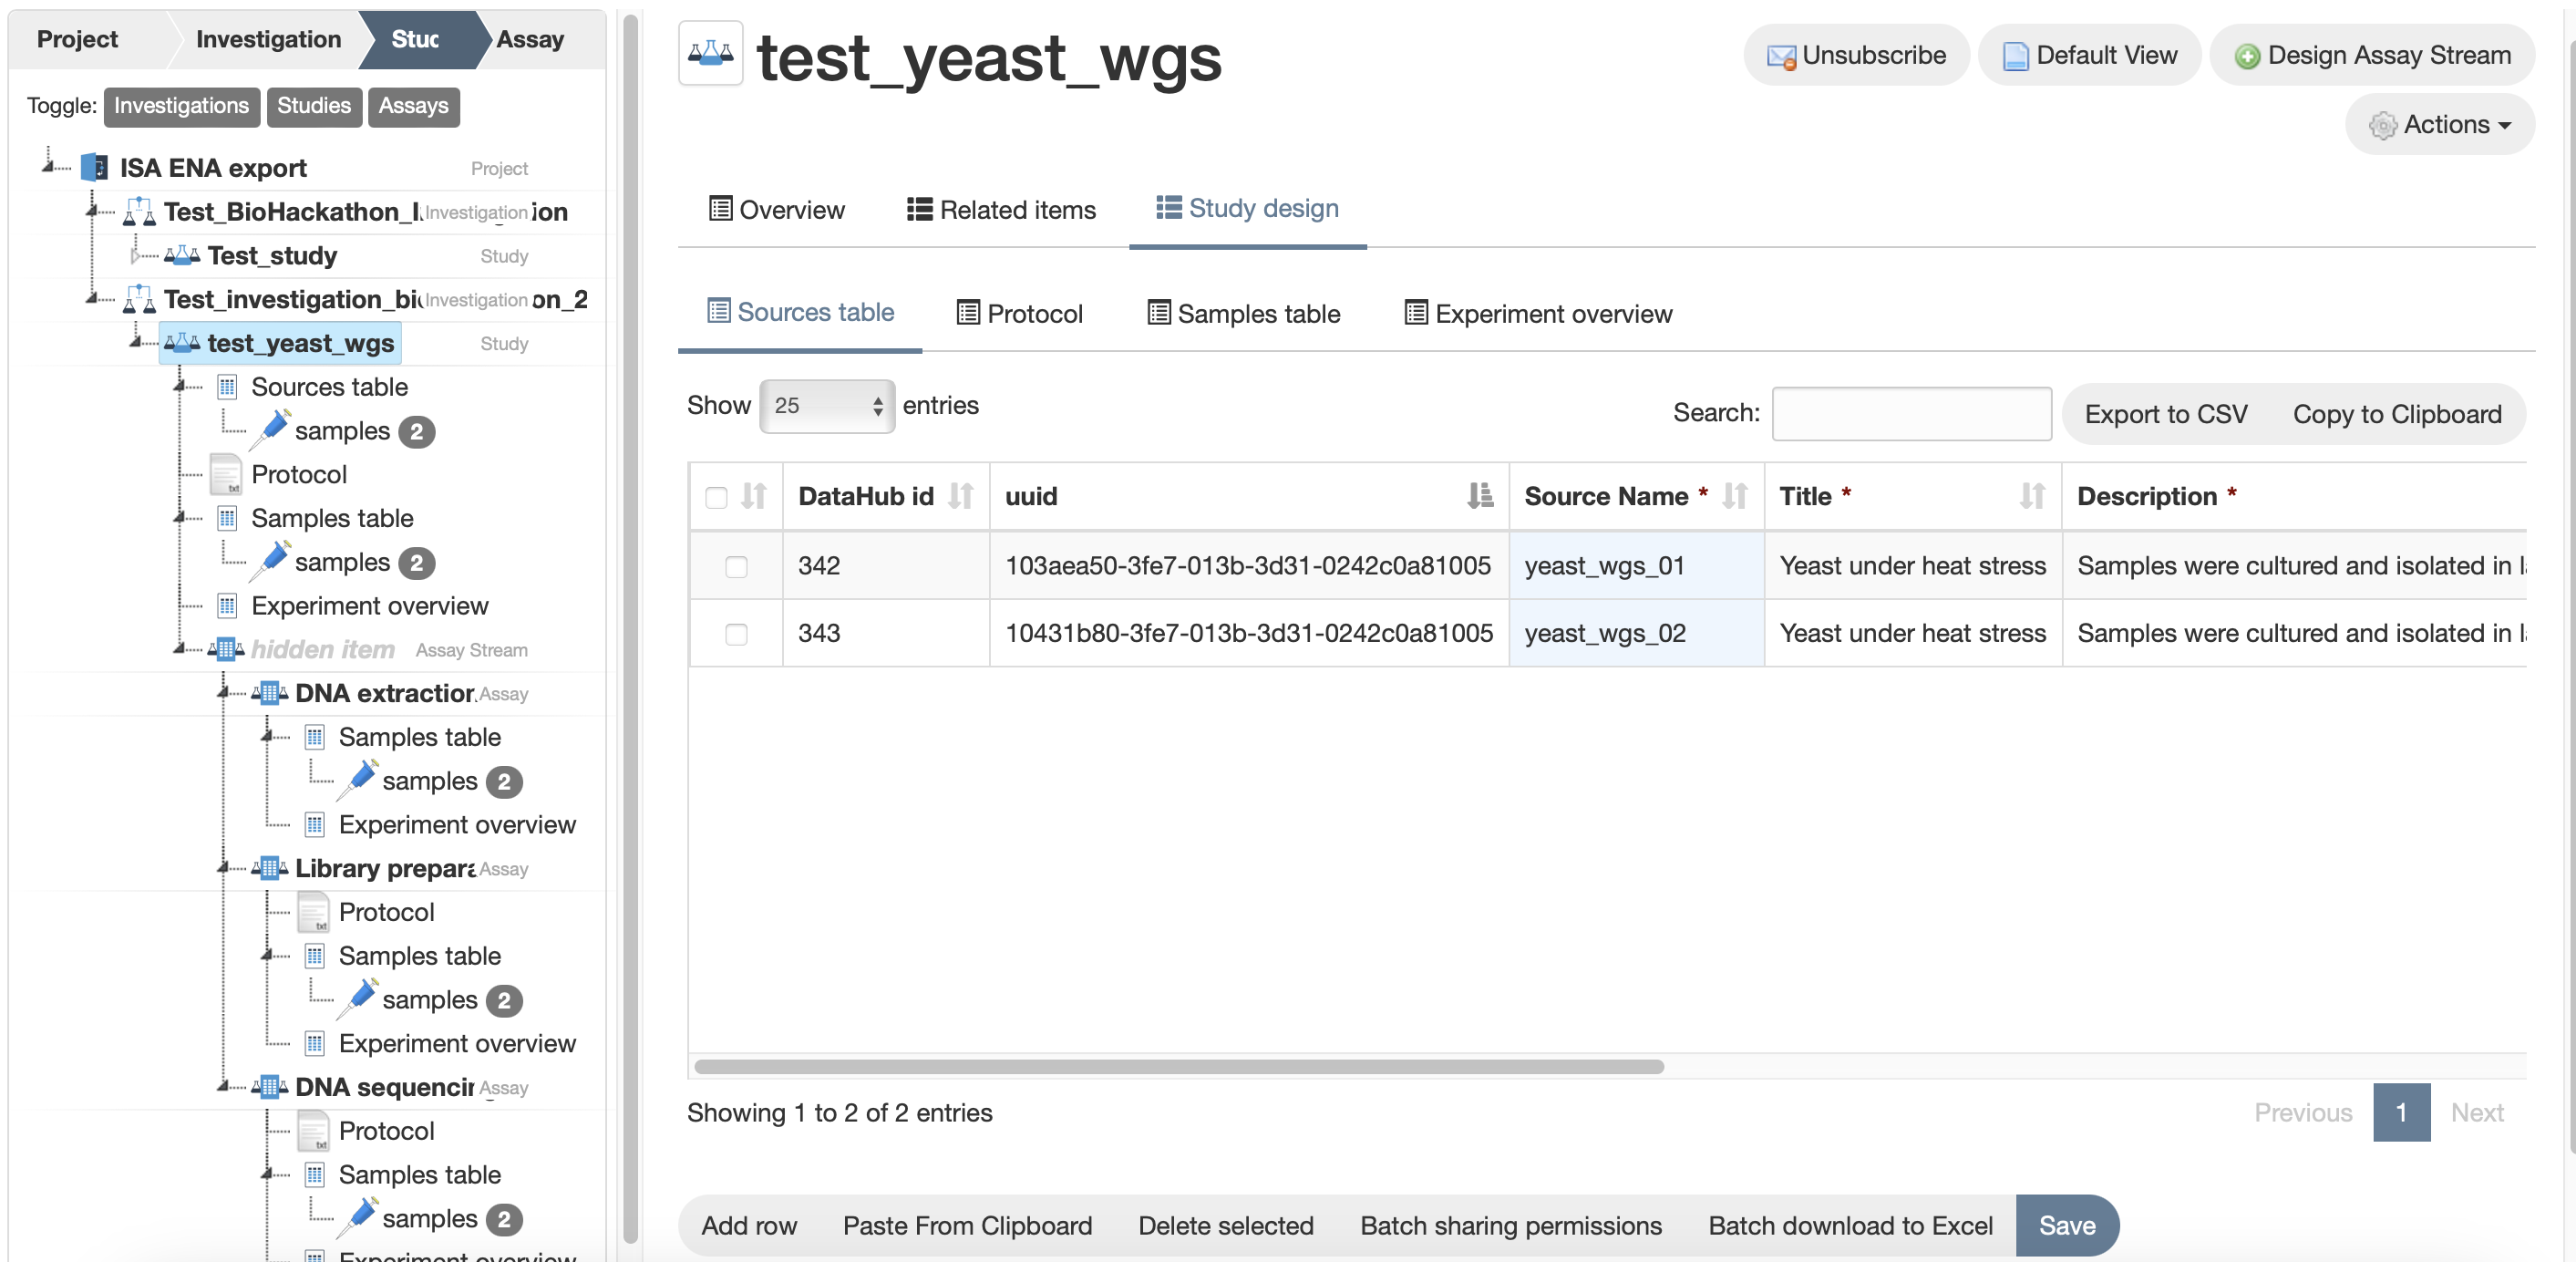This screenshot has height=1262, width=2576.
Task: Click the yeast_wgs_02 source name cell
Action: [1636, 633]
